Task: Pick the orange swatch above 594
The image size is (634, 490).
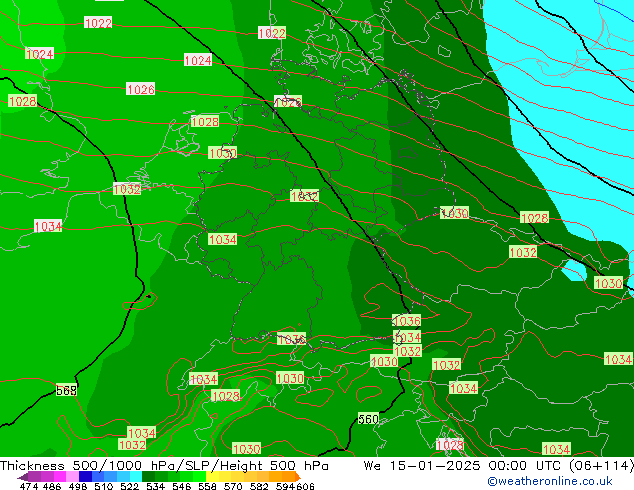Action: click(x=289, y=477)
